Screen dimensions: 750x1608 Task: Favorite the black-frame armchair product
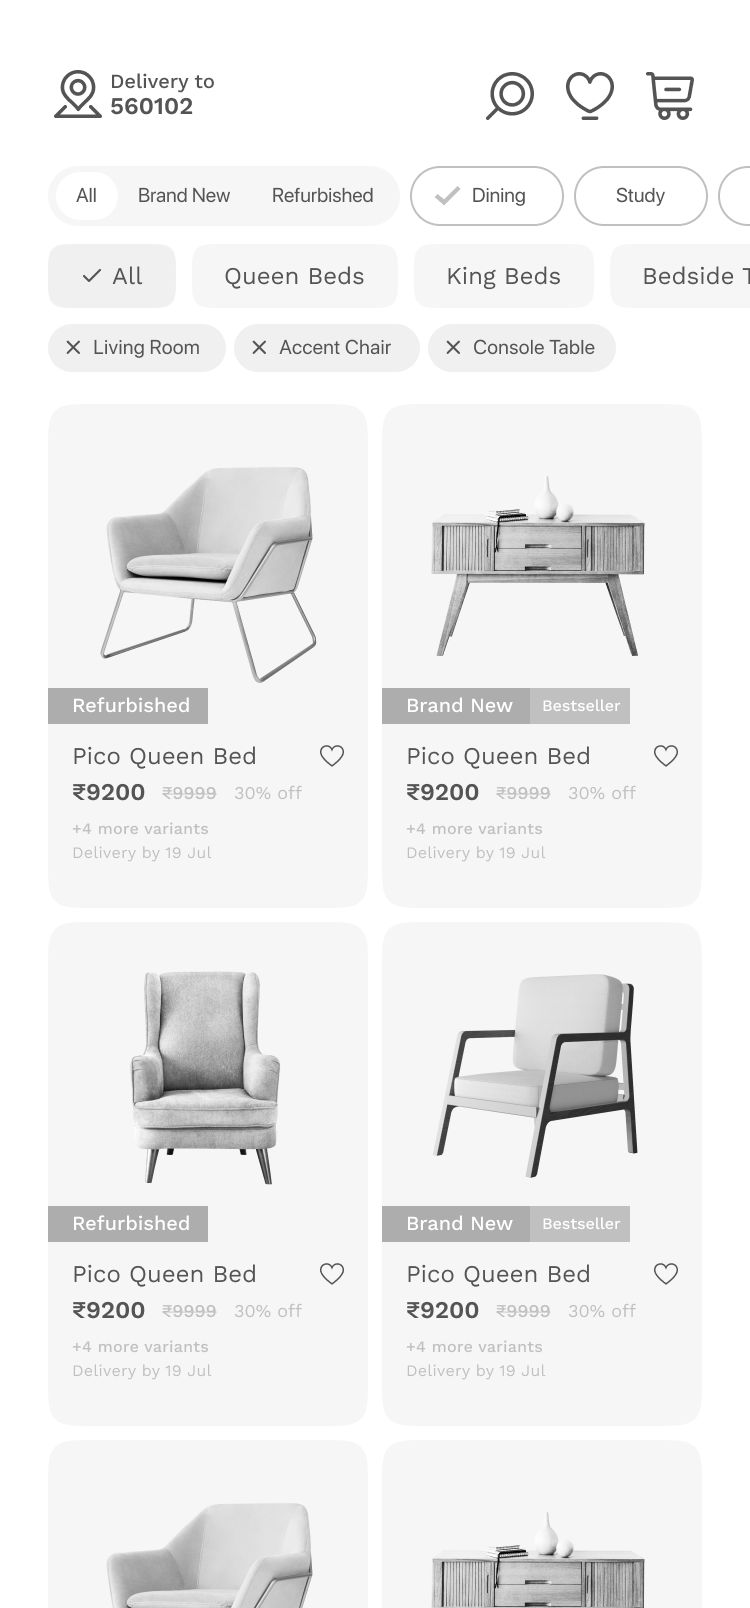tap(666, 1274)
